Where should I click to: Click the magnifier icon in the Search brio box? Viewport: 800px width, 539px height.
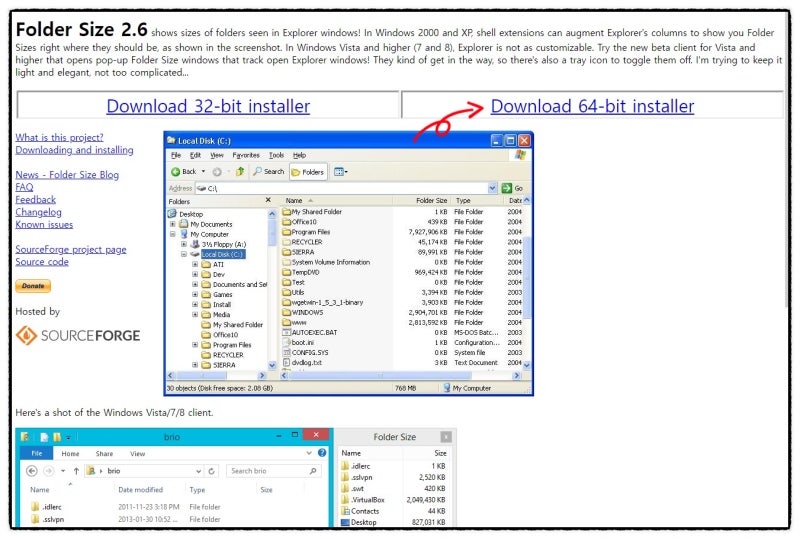click(x=313, y=471)
